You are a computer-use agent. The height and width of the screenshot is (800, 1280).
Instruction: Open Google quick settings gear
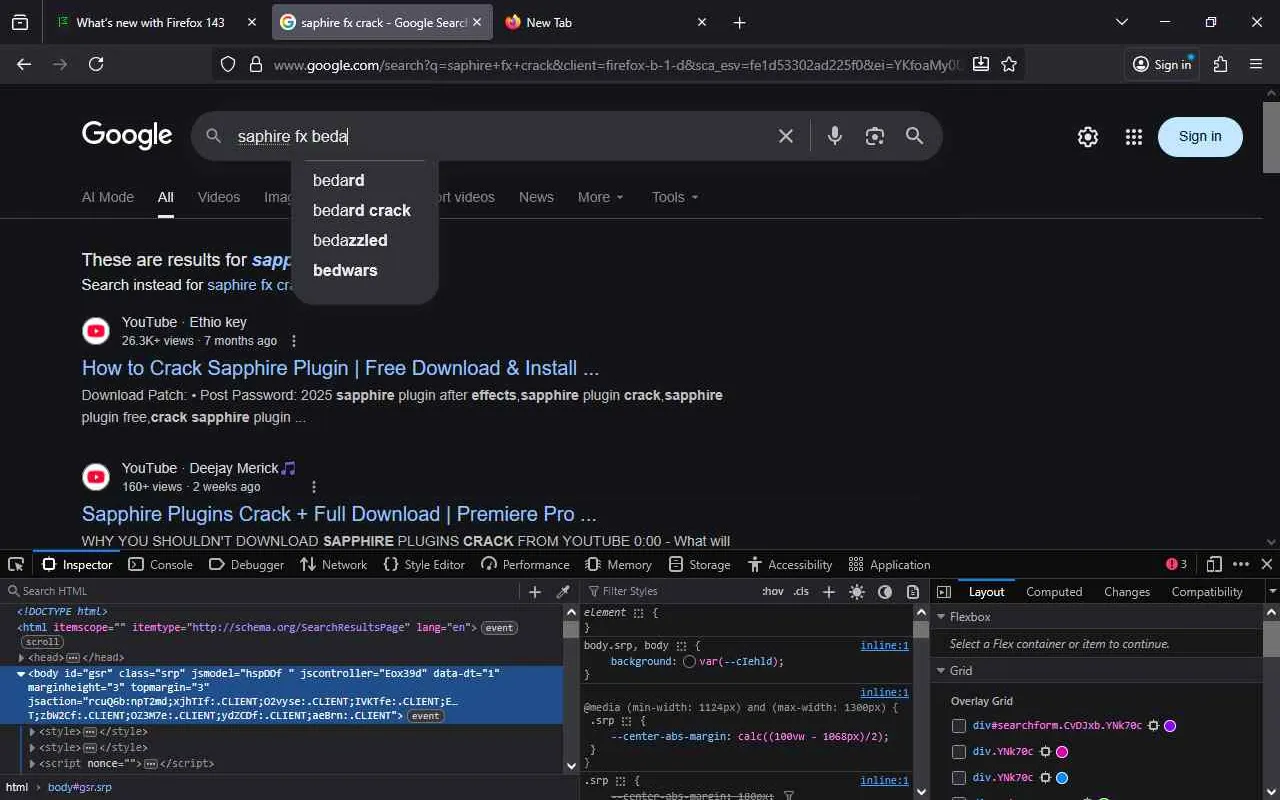click(x=1088, y=137)
